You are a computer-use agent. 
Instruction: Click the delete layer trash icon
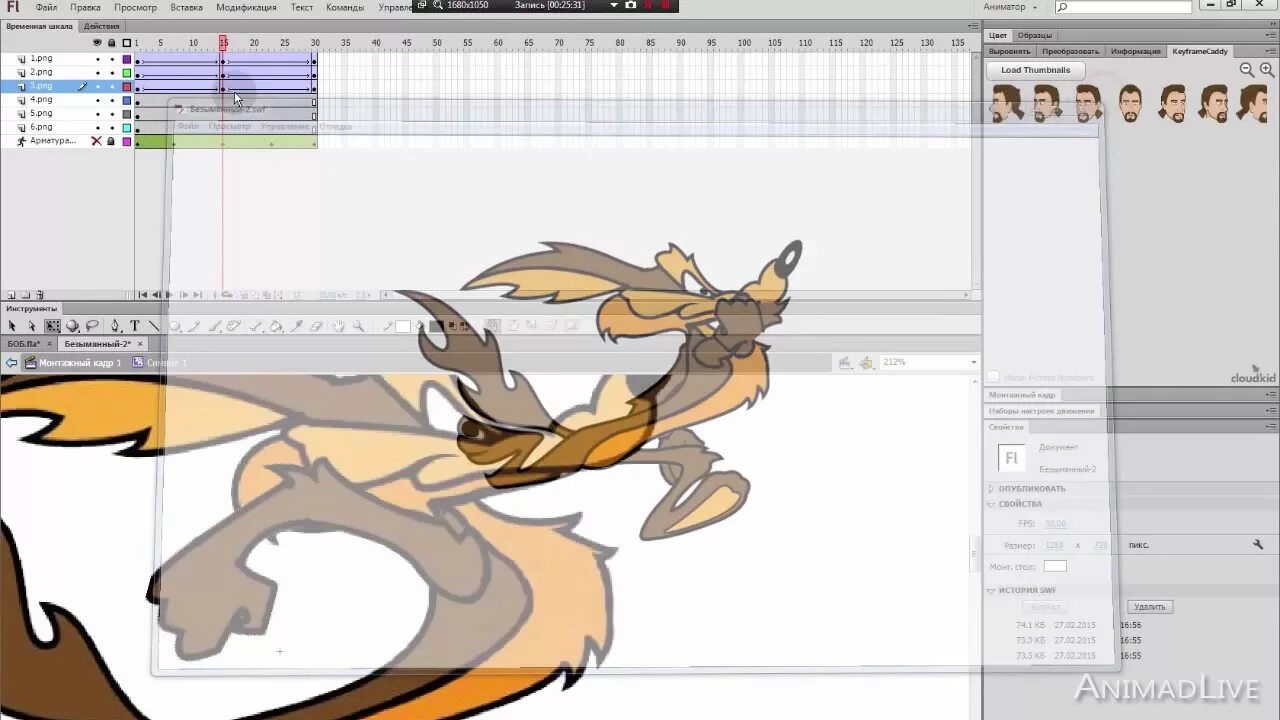40,295
